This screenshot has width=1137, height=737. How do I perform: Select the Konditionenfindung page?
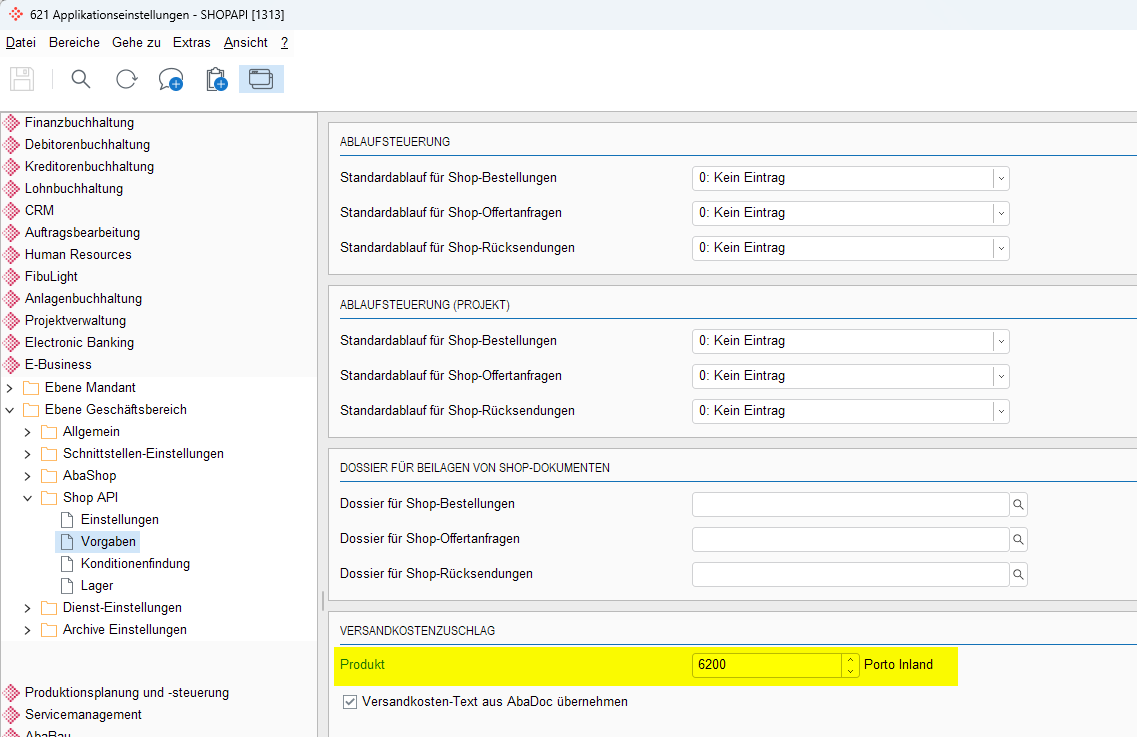tap(135, 563)
